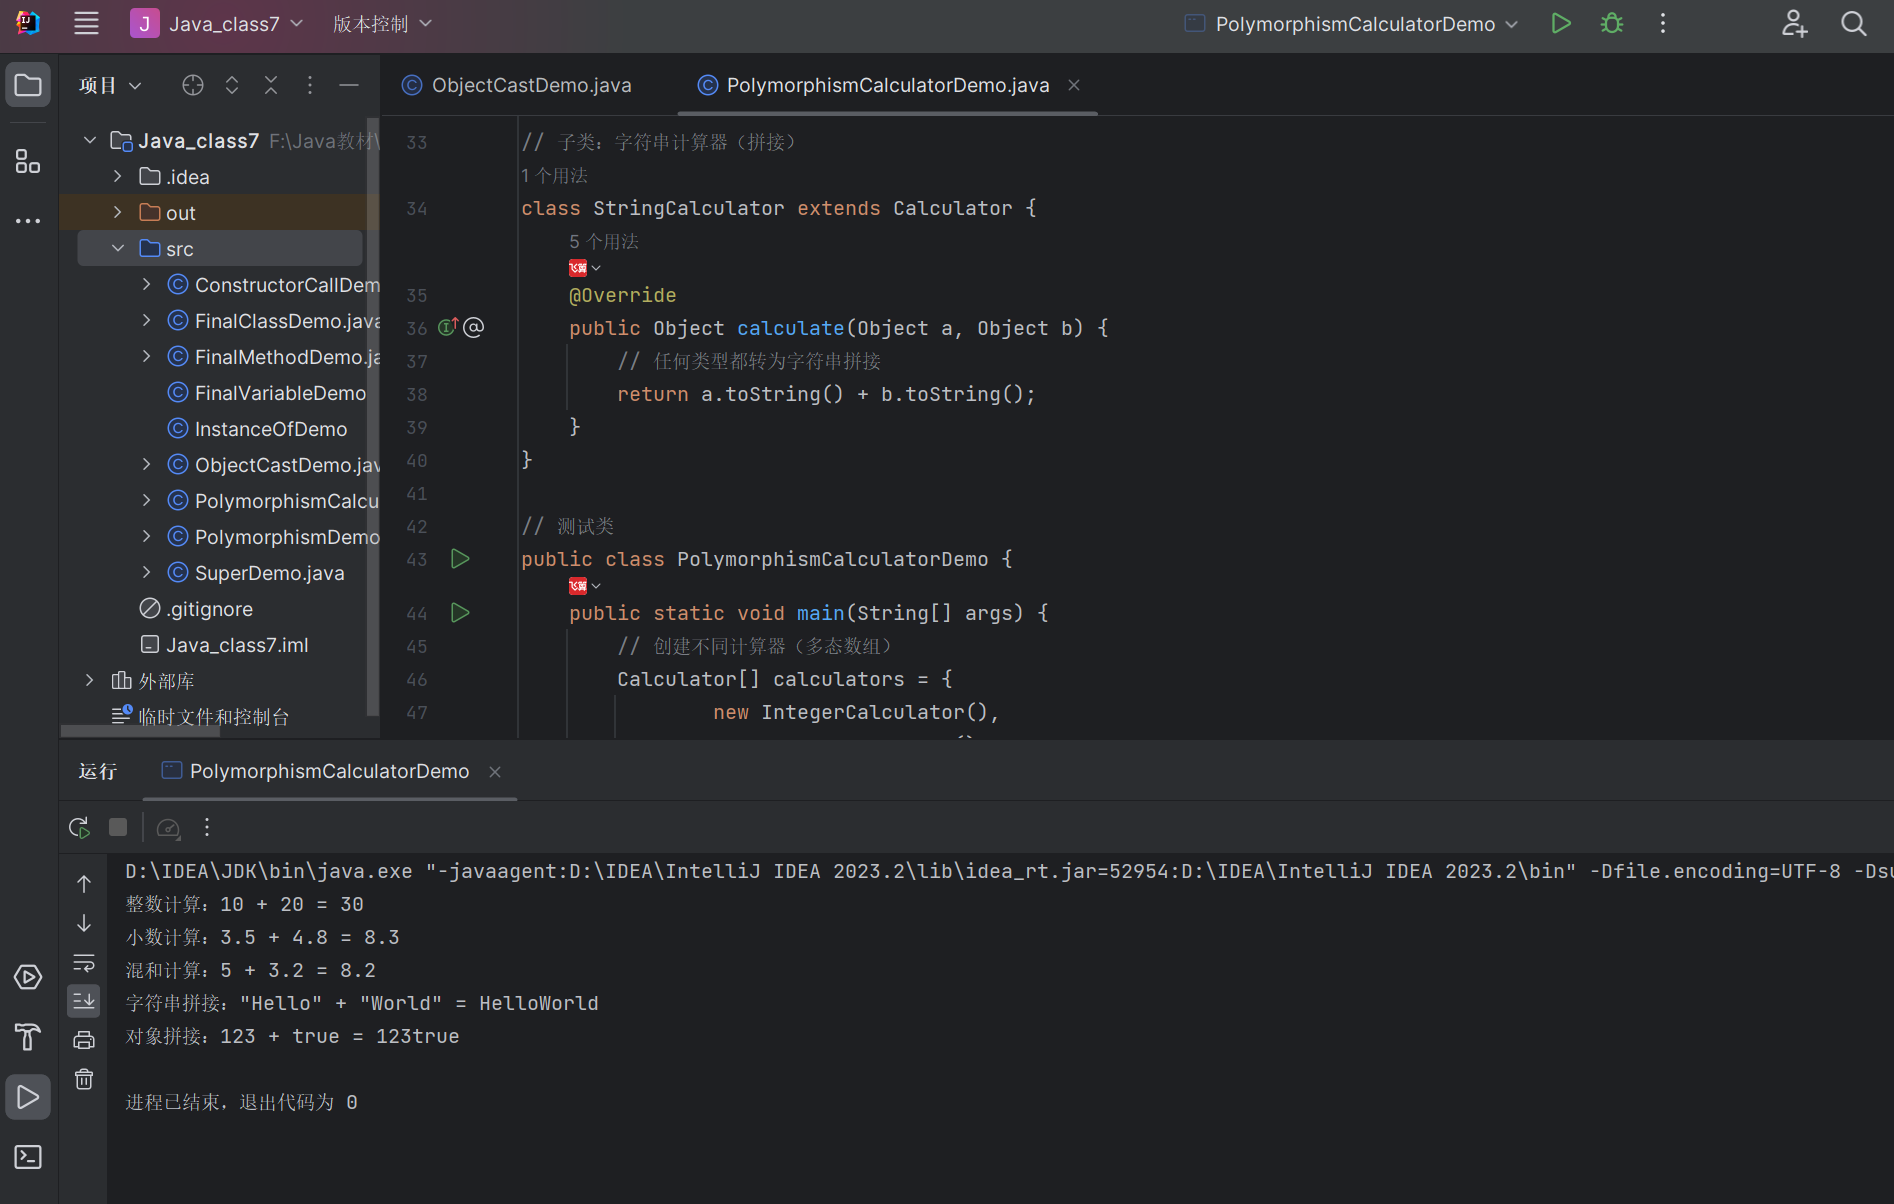
Task: Select the PolymorphismCalculatorDemo.java editor tab
Action: [x=887, y=86]
